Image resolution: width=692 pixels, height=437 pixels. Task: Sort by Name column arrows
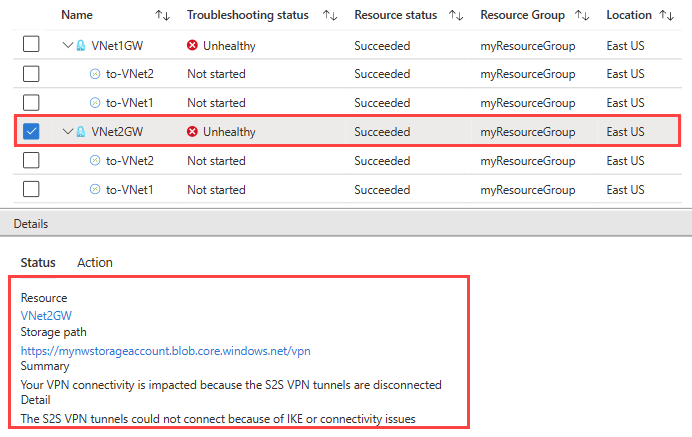click(163, 16)
